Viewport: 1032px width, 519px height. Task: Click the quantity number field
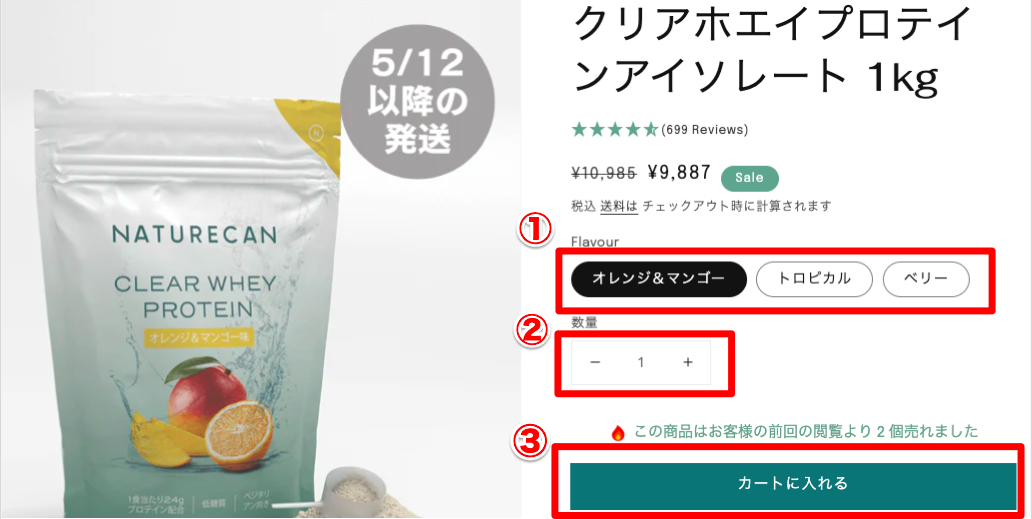640,362
